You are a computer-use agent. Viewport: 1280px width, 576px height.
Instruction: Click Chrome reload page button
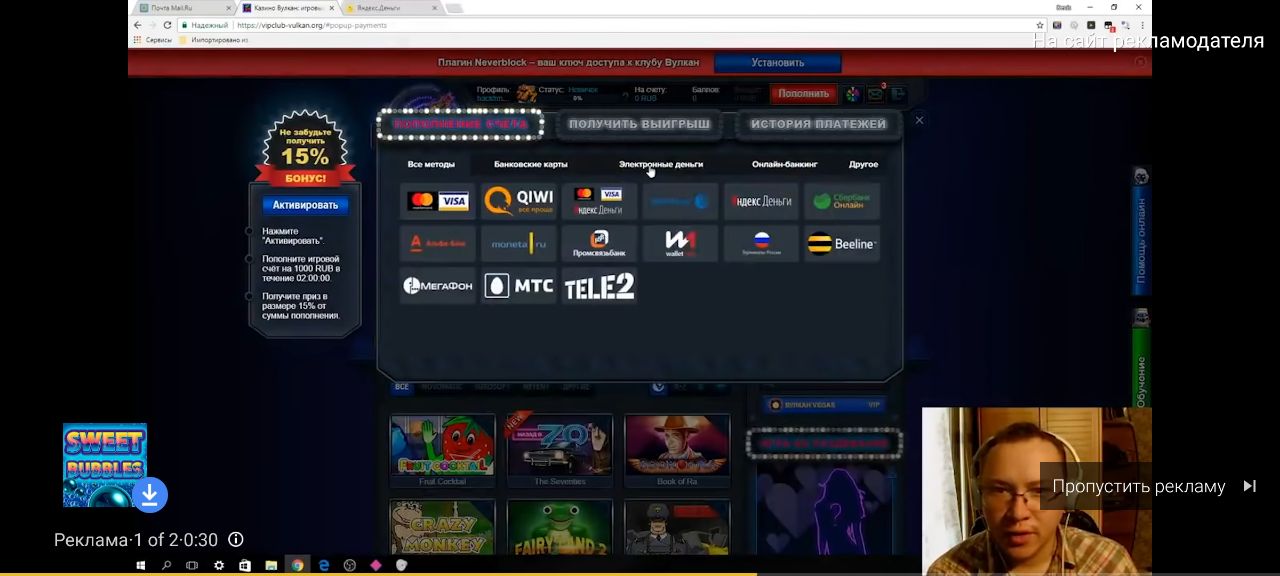[x=168, y=25]
